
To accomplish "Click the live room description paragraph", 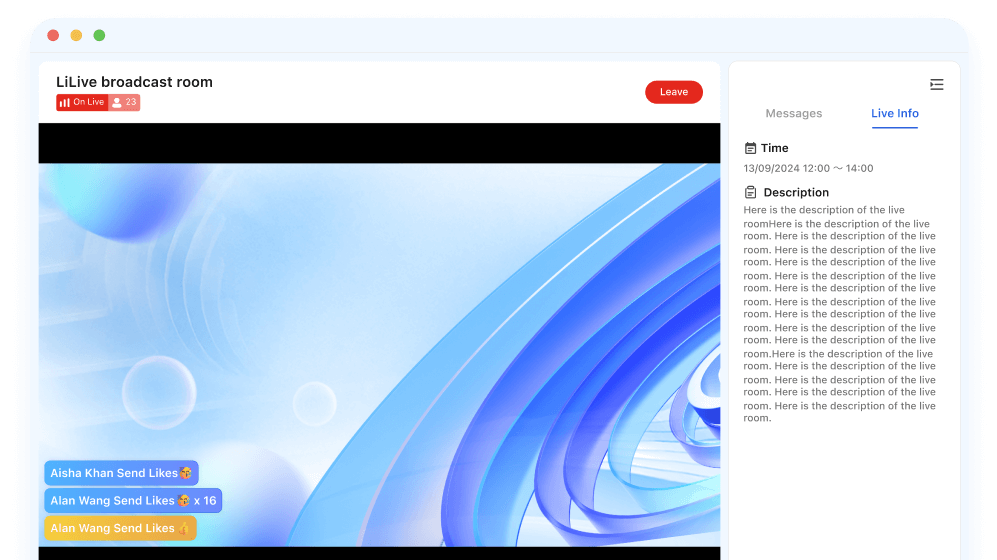I will coord(840,314).
